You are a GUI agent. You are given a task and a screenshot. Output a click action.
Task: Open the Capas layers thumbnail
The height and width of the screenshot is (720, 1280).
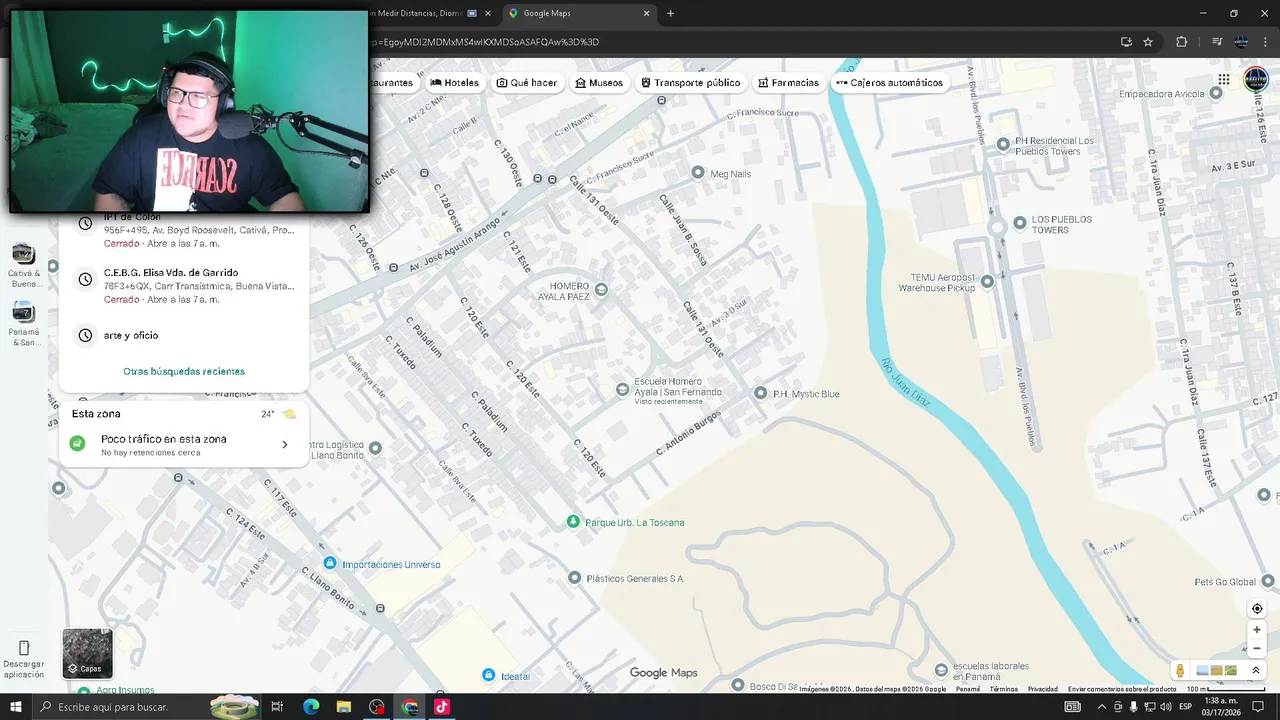(x=87, y=653)
